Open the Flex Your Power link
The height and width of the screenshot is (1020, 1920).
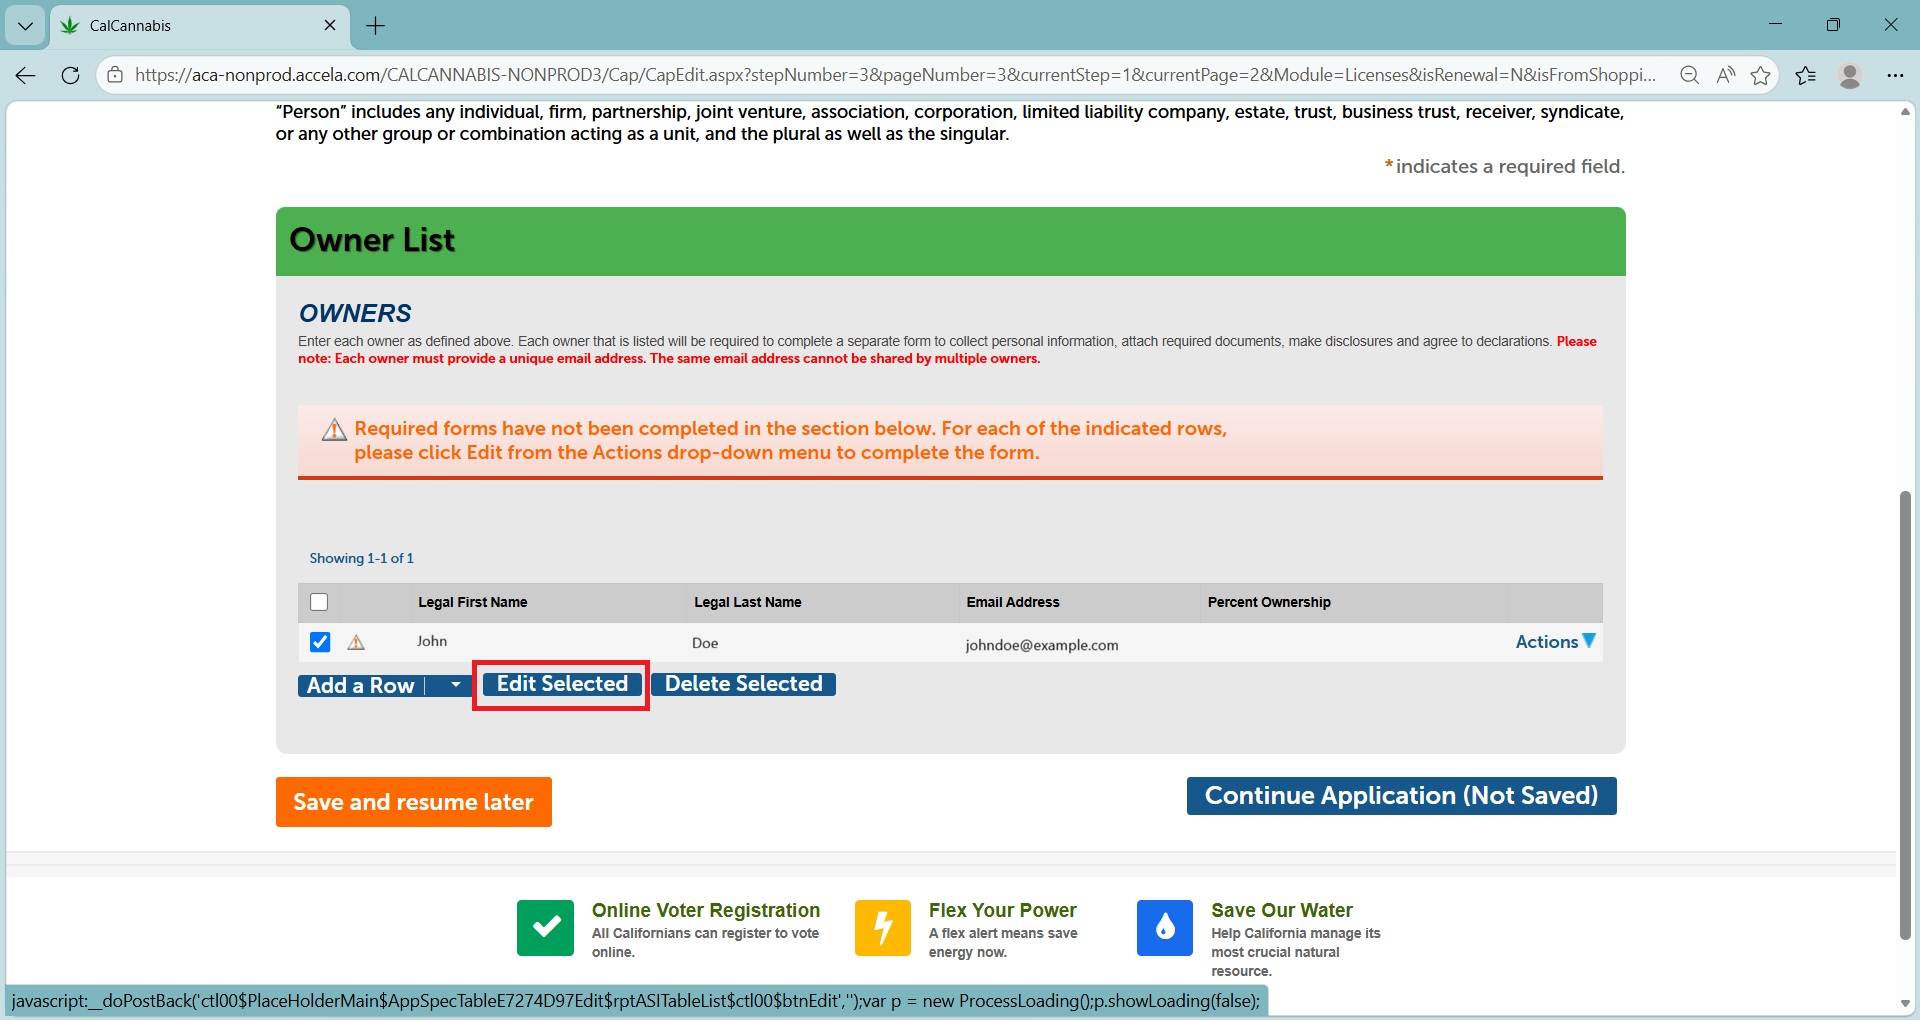(x=1002, y=911)
